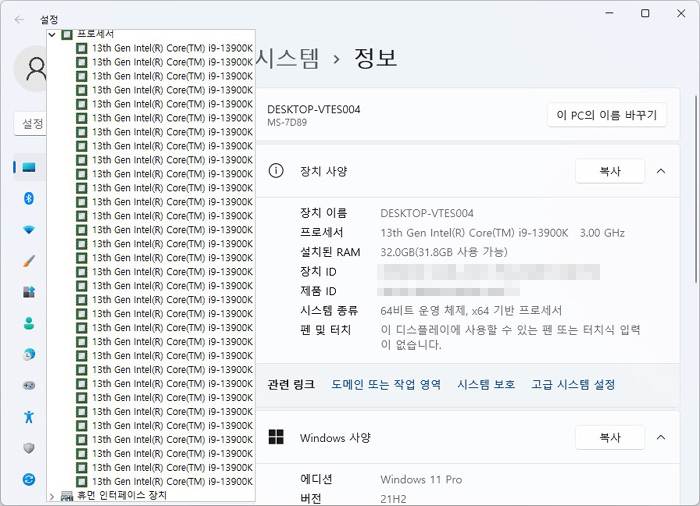Screen dimensions: 700x506
Task: Open Time & language globe-clock sidebar icon
Action: pos(29,355)
